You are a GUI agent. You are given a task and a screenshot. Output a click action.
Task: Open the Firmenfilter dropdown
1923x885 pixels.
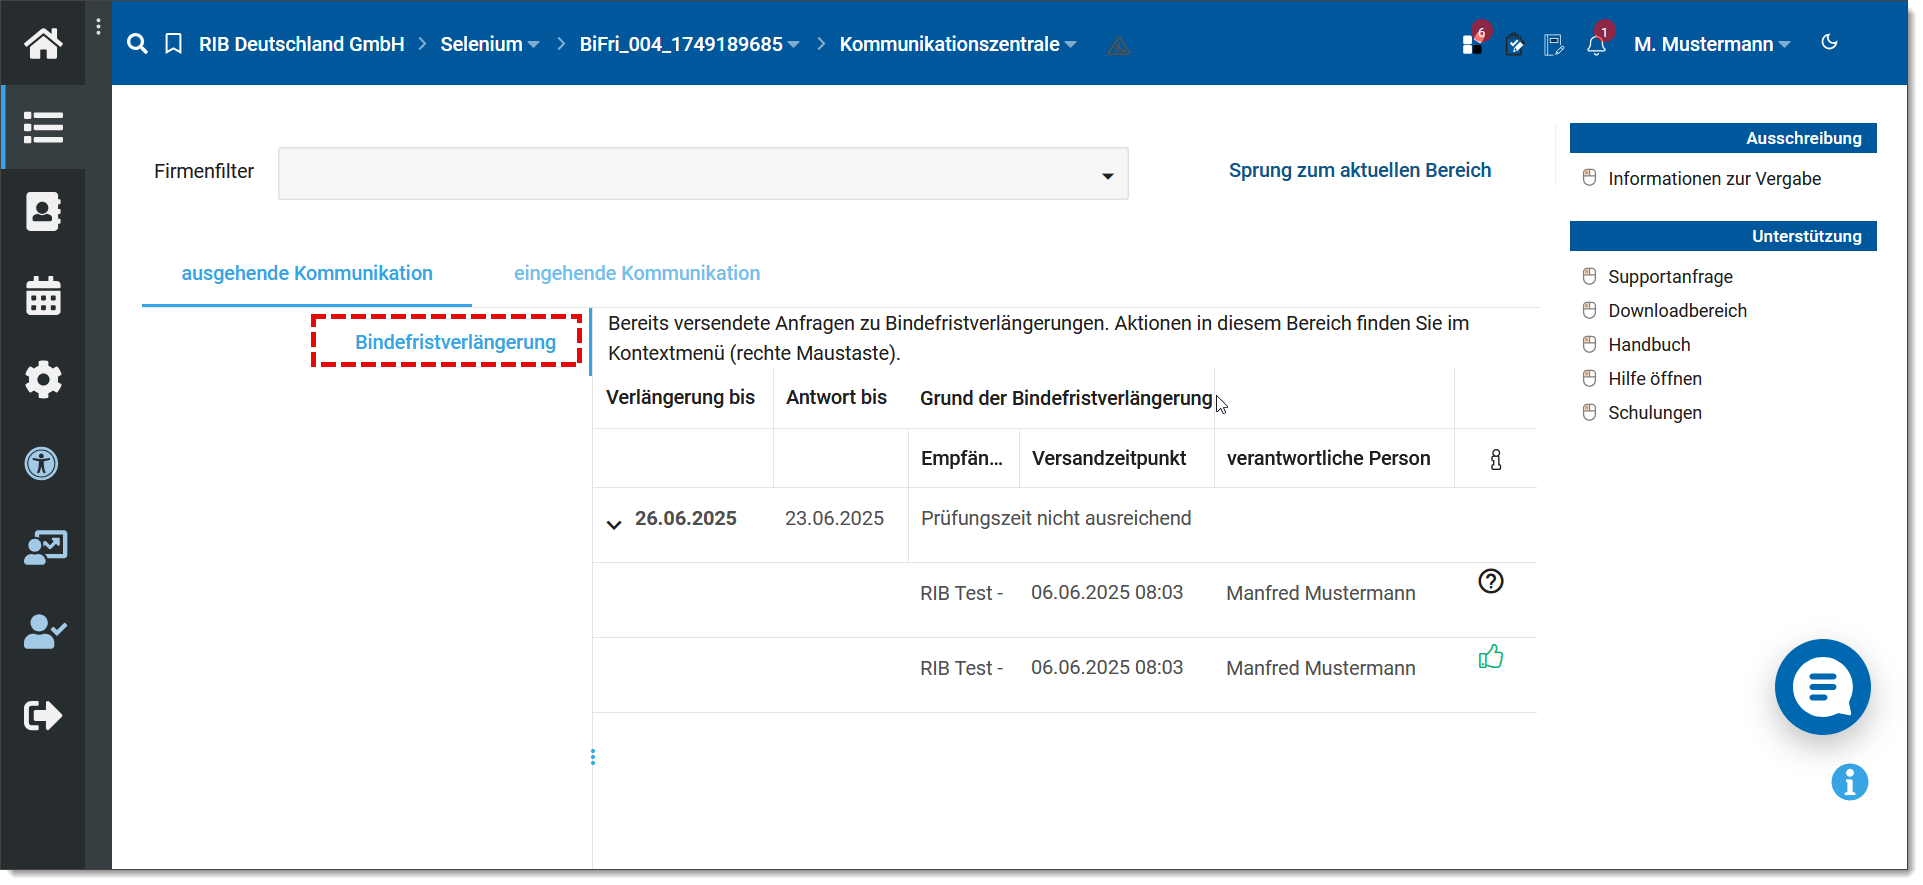(x=703, y=174)
